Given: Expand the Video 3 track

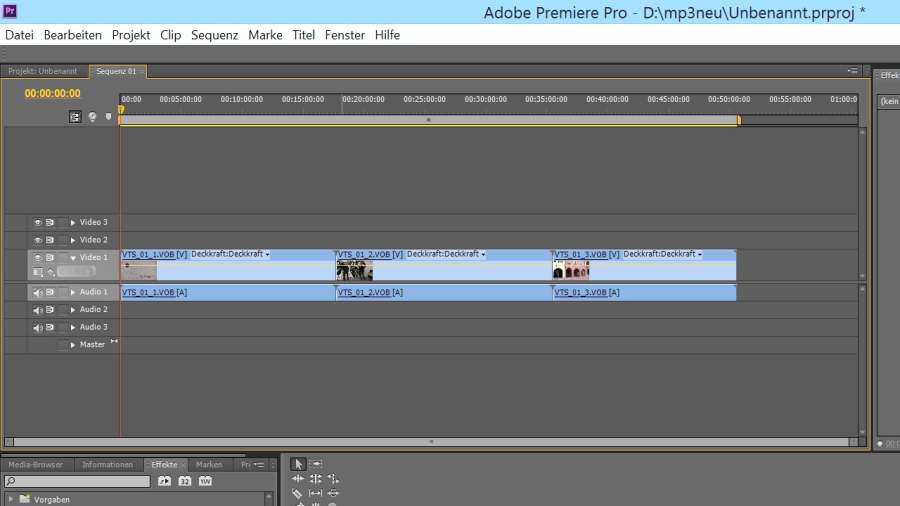Looking at the screenshot, I should [x=73, y=223].
